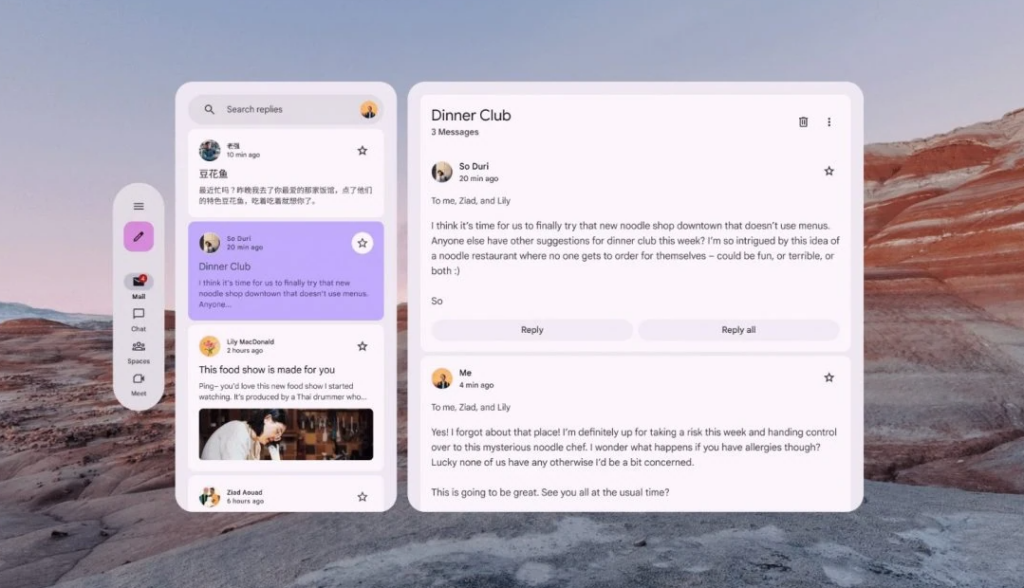Viewport: 1024px width, 588px height.
Task: Go to the Spaces section
Action: click(x=138, y=348)
